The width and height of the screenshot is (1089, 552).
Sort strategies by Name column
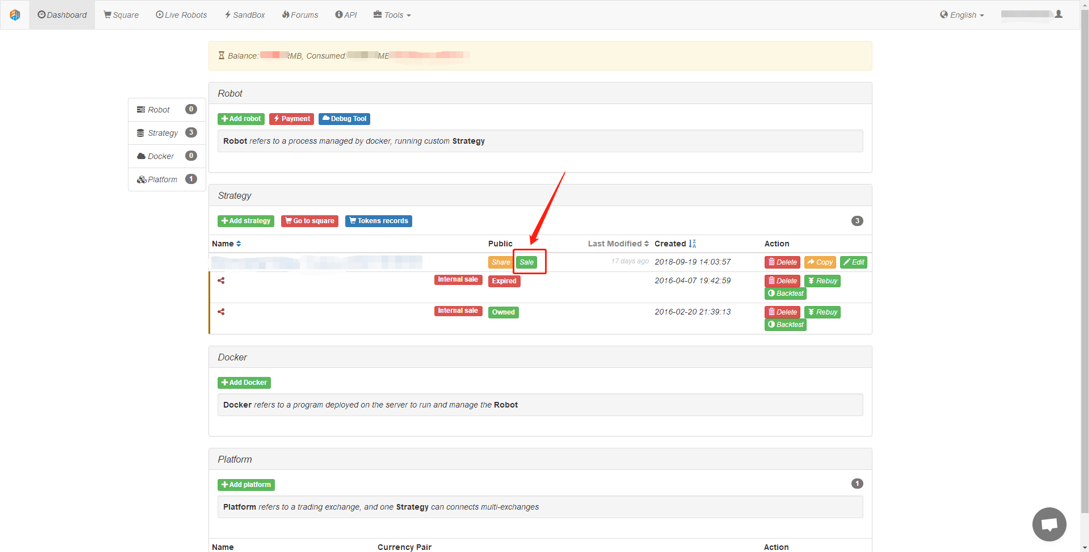click(x=226, y=244)
